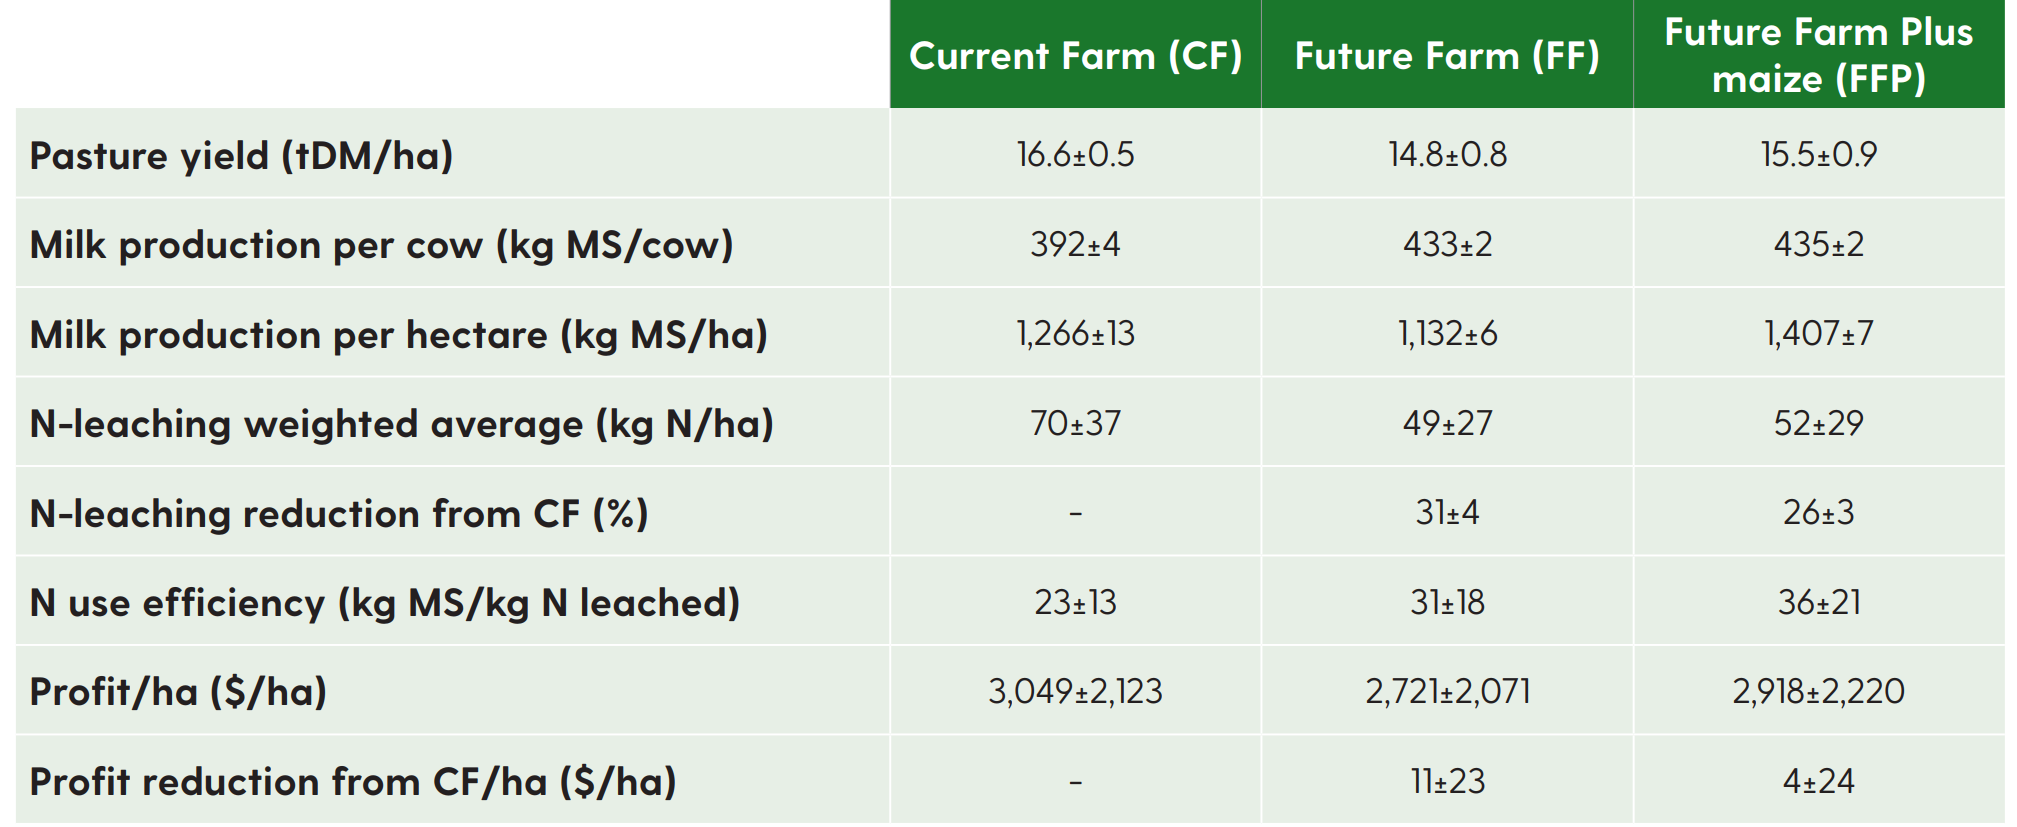
Task: Click the 1,407±7 milk per hectare cell
Action: pyautogui.click(x=1819, y=333)
